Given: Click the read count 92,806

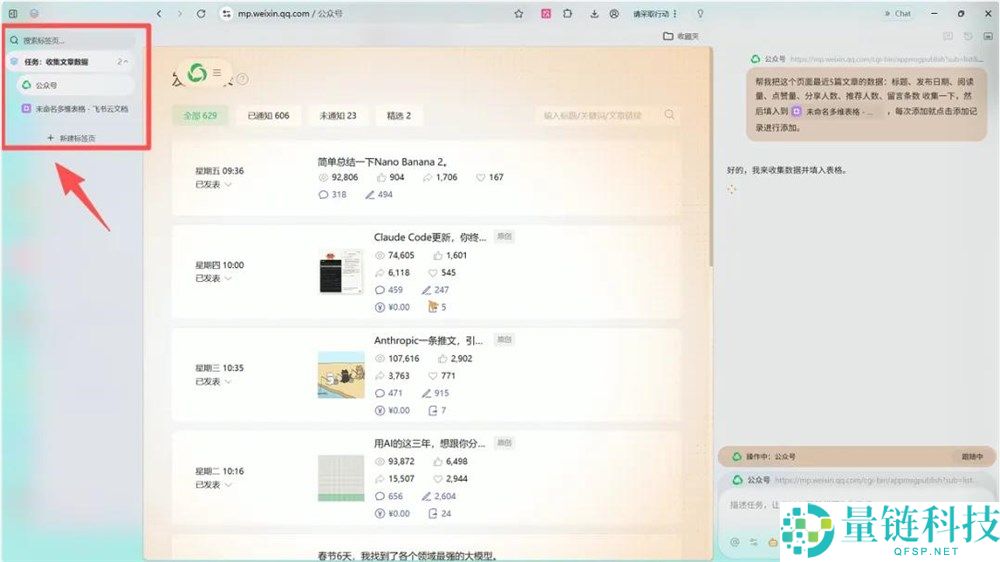Looking at the screenshot, I should click(344, 177).
